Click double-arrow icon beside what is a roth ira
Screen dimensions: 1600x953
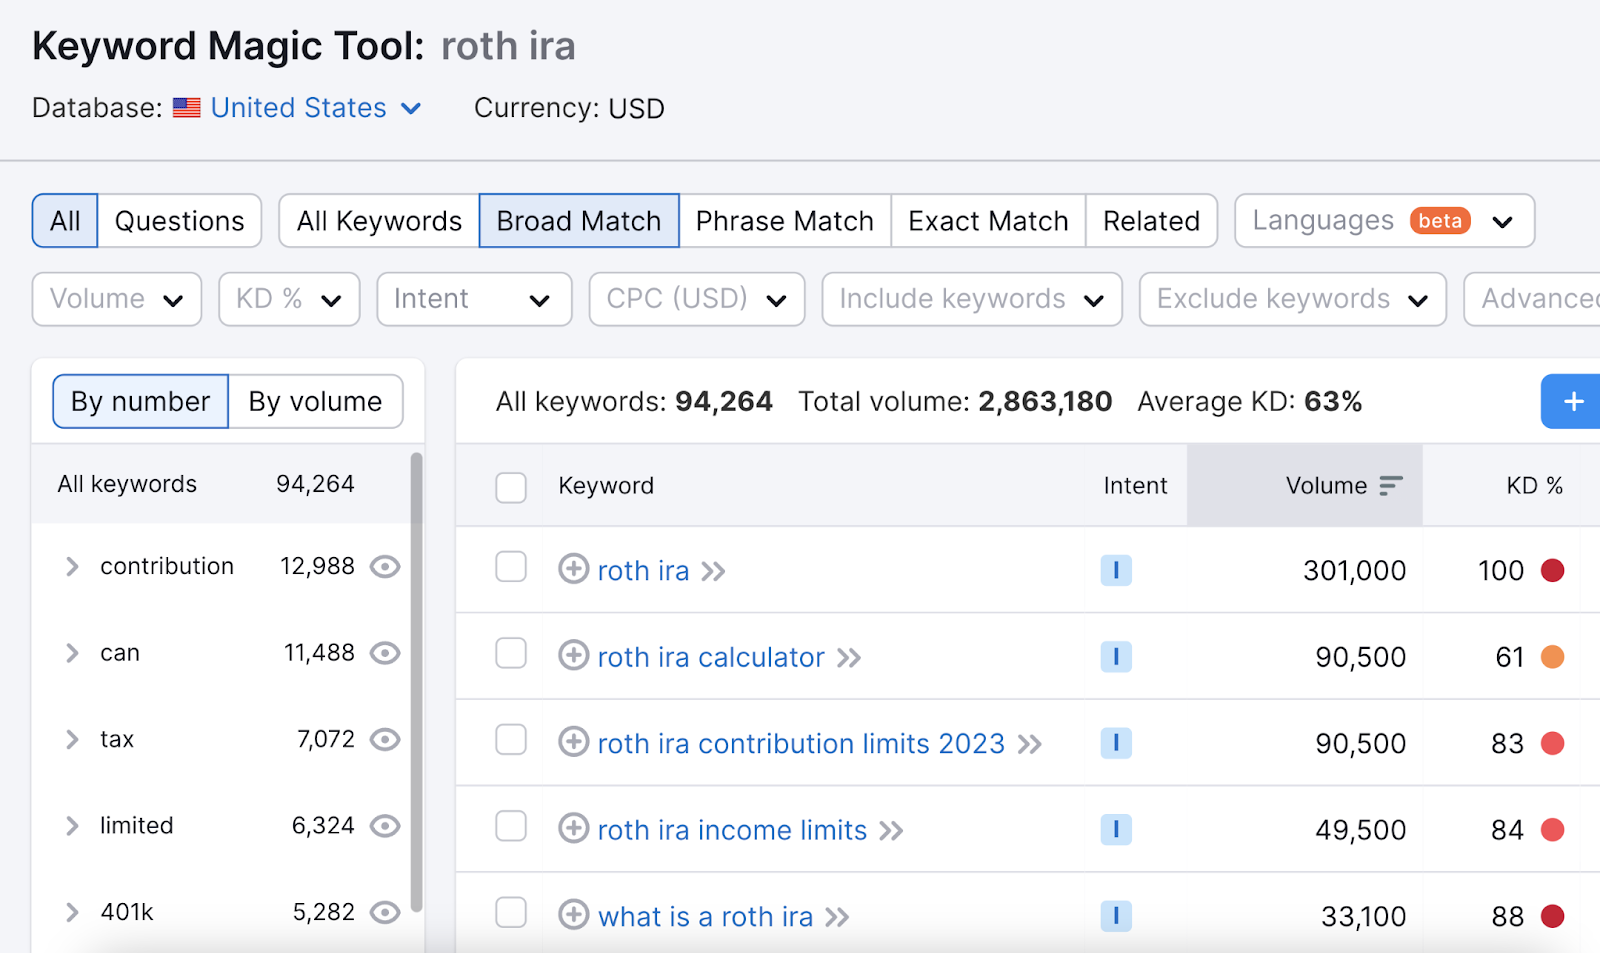(x=837, y=917)
